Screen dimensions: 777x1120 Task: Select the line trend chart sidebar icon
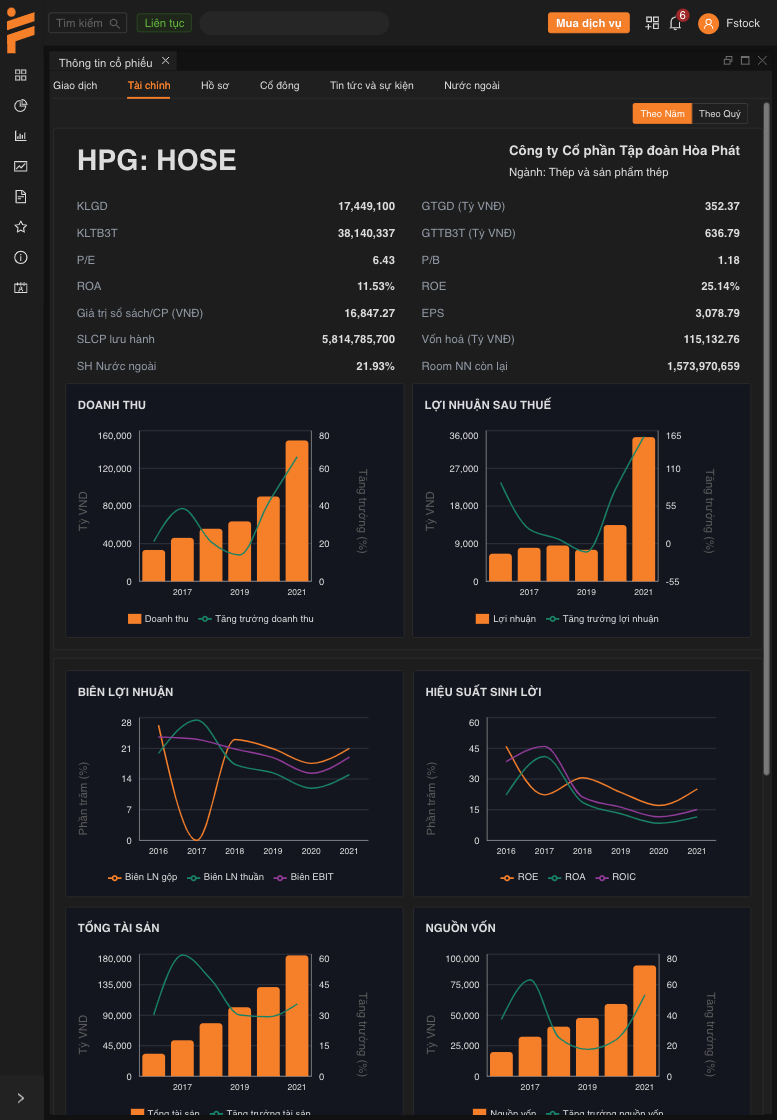pyautogui.click(x=20, y=166)
